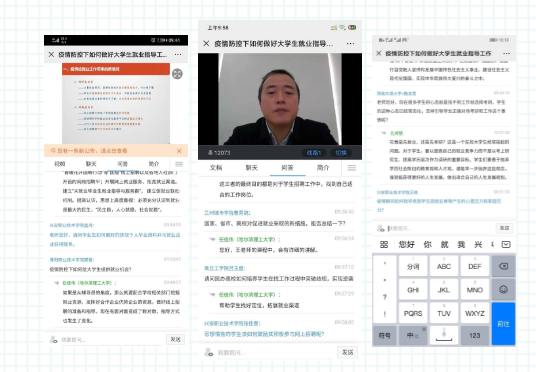Switch to 聊天 tab in middle phone
The width and height of the screenshot is (536, 372).
(x=252, y=168)
